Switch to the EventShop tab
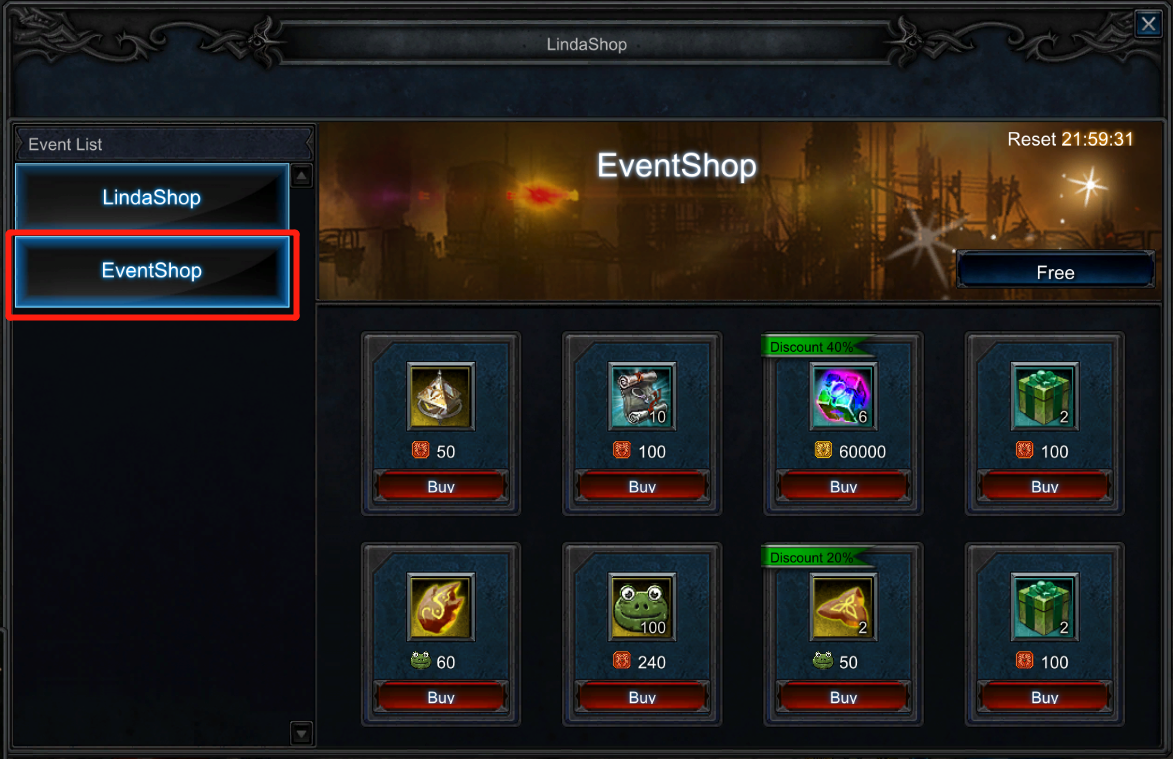 (x=152, y=271)
